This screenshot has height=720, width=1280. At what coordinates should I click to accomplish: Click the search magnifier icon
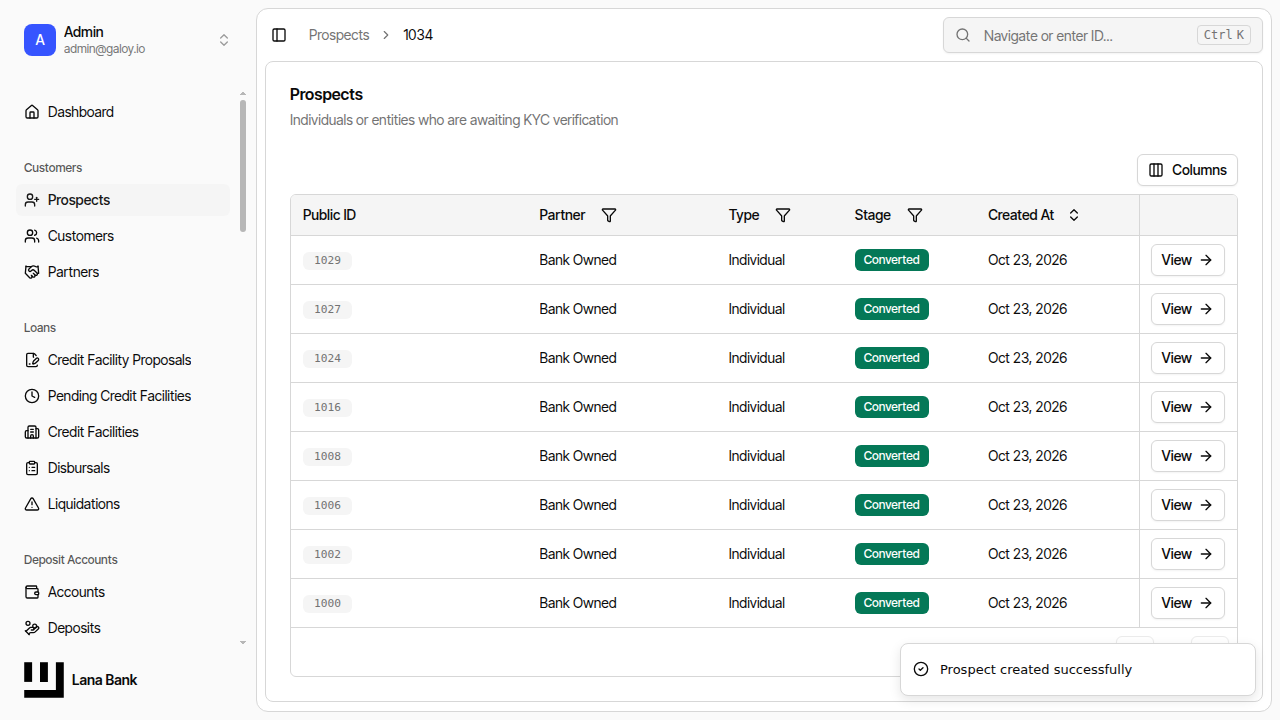coord(963,35)
